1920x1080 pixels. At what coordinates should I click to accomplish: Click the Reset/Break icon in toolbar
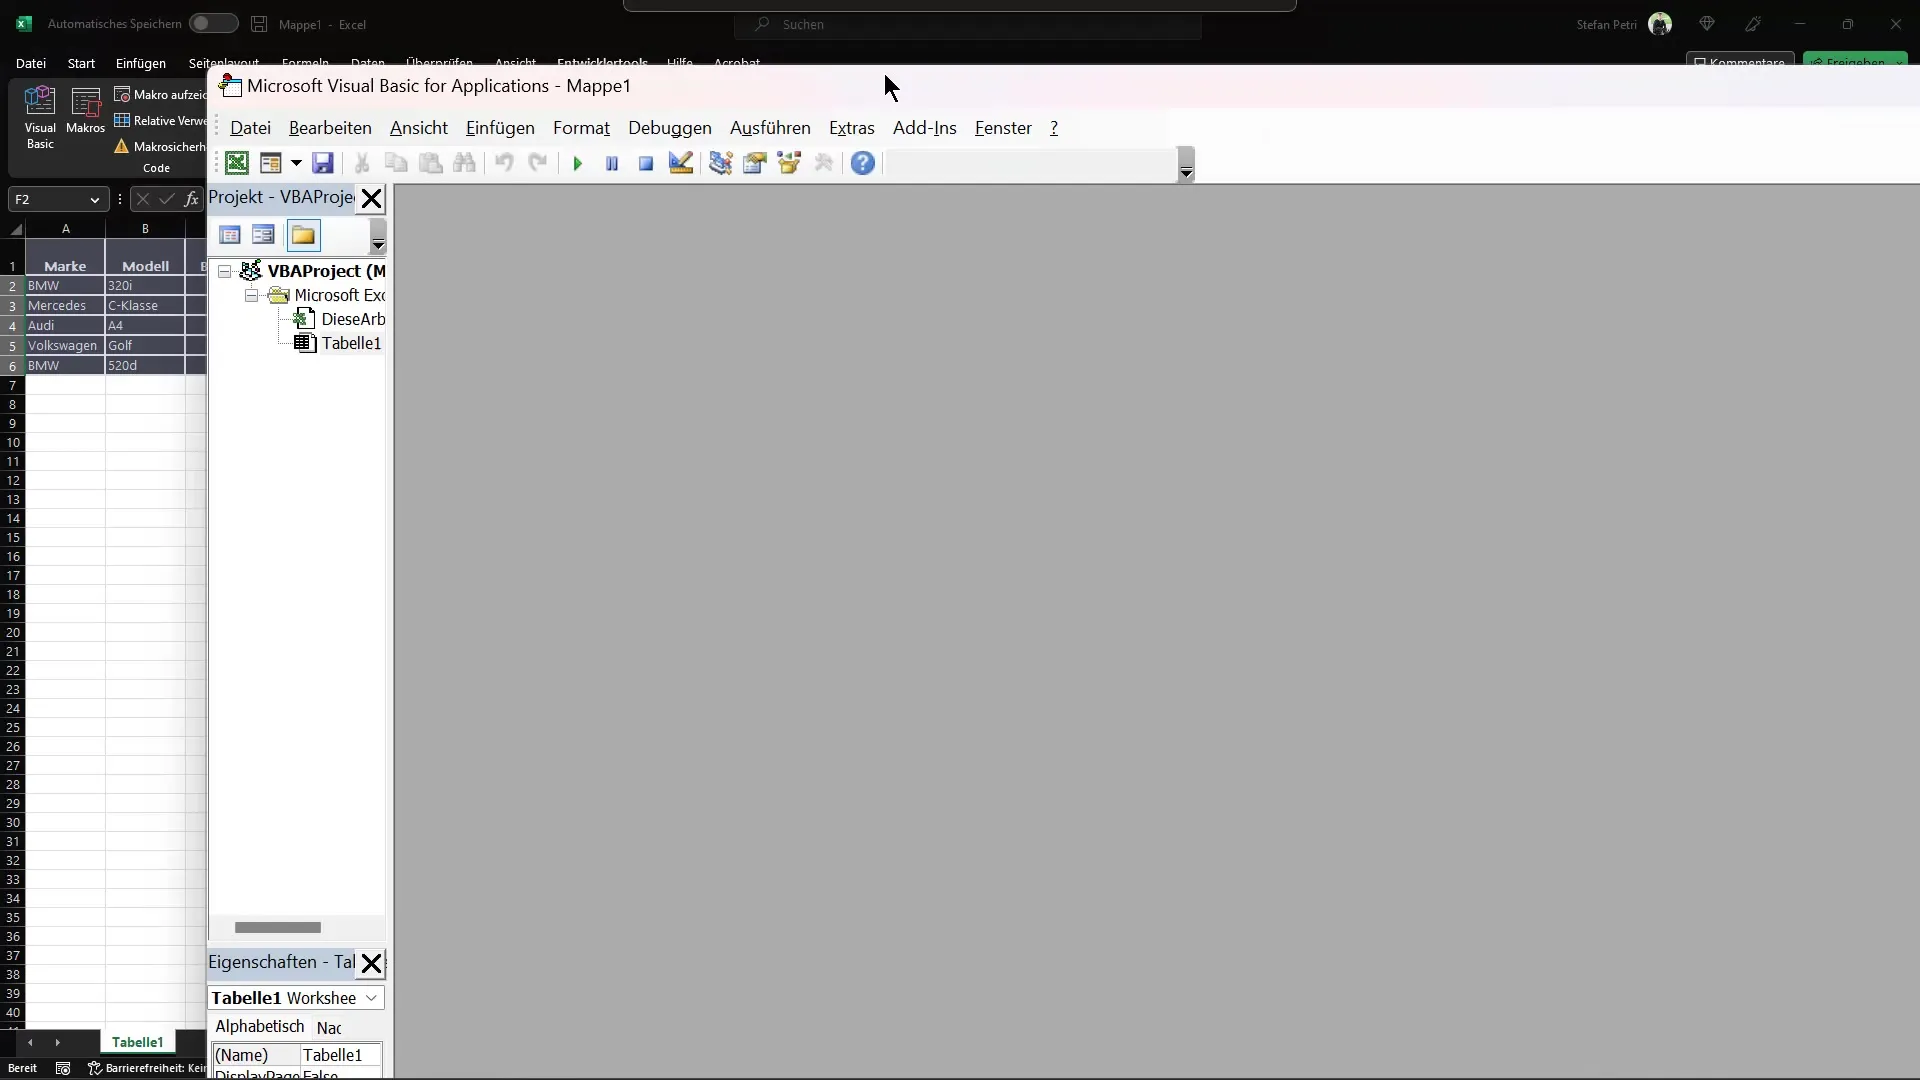pos(645,162)
